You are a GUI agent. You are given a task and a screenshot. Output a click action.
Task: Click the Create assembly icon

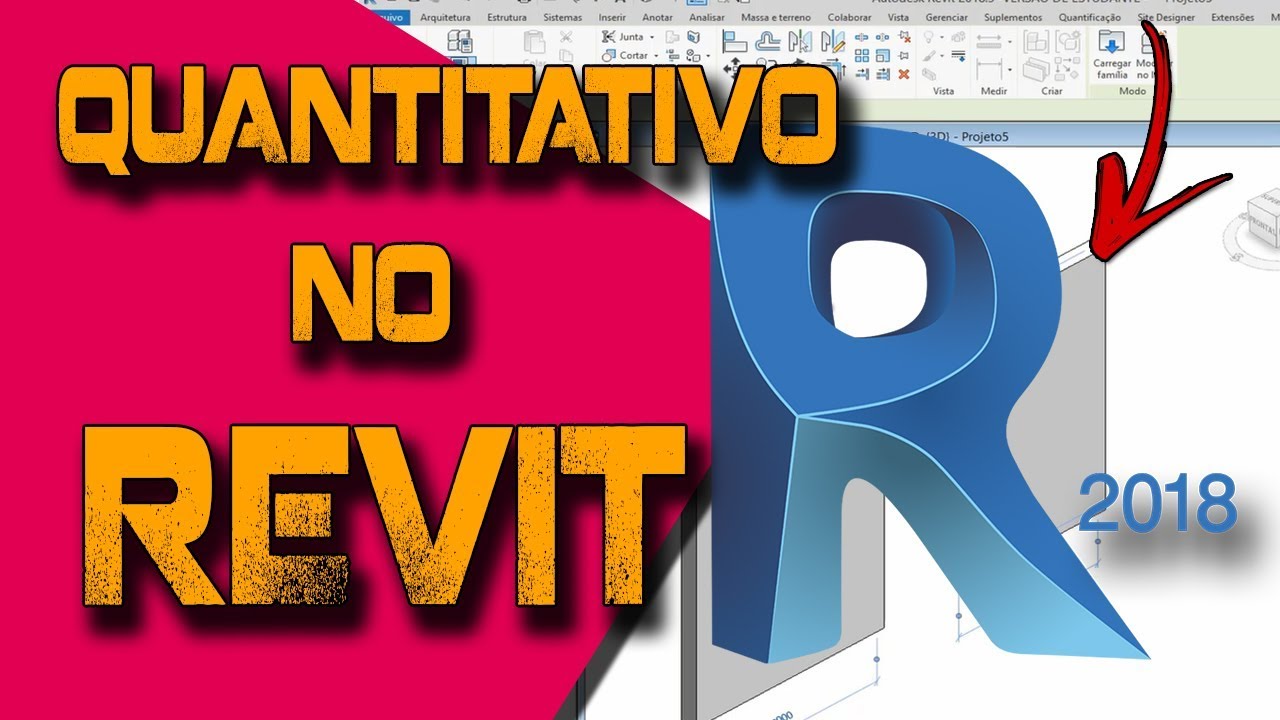coord(1035,42)
